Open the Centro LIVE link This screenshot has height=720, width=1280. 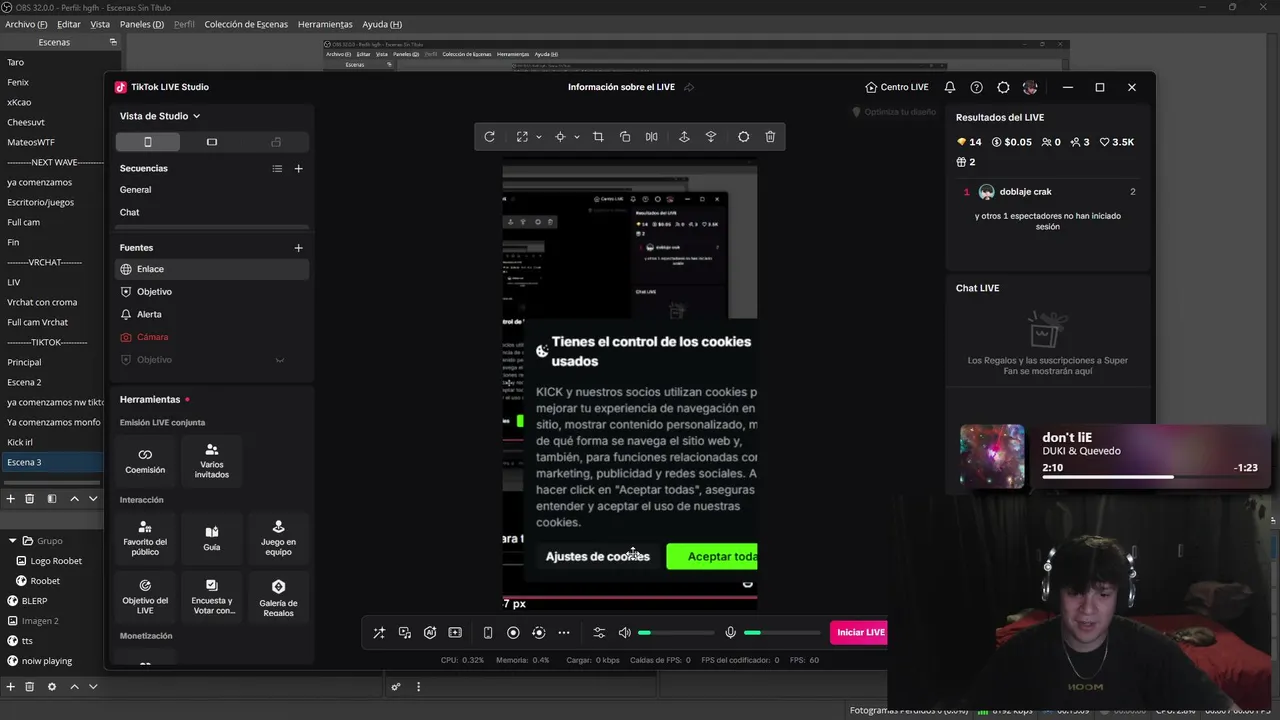click(897, 87)
